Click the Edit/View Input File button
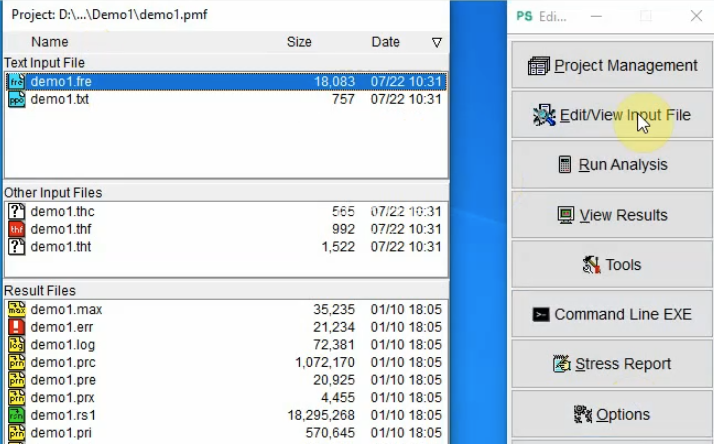The height and width of the screenshot is (444, 714). point(611,115)
